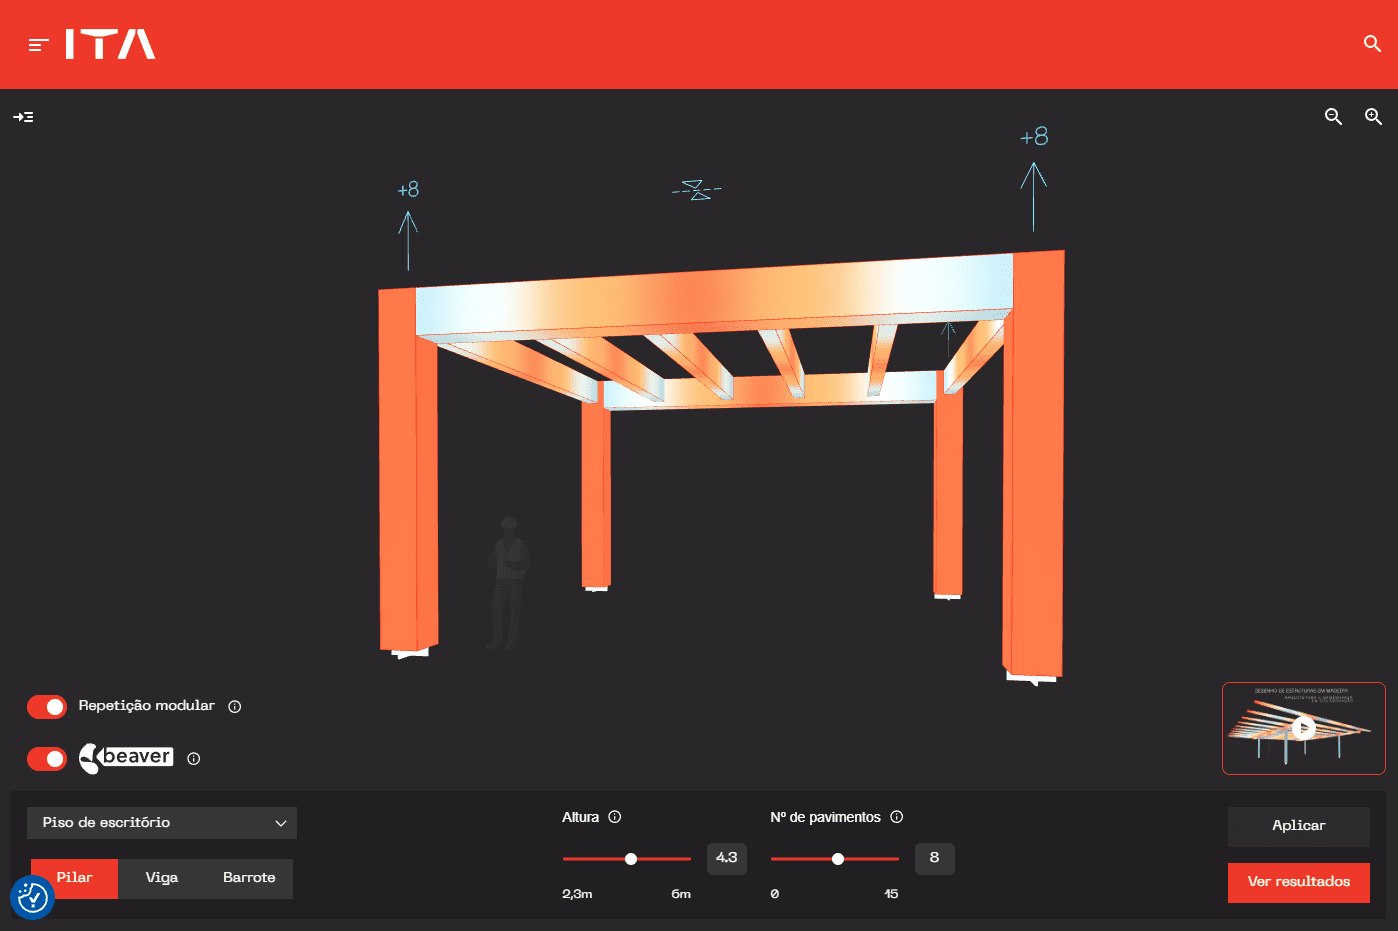Image resolution: width=1398 pixels, height=931 pixels.
Task: Open the hamburger menu beside ITA logo
Action: 39,45
